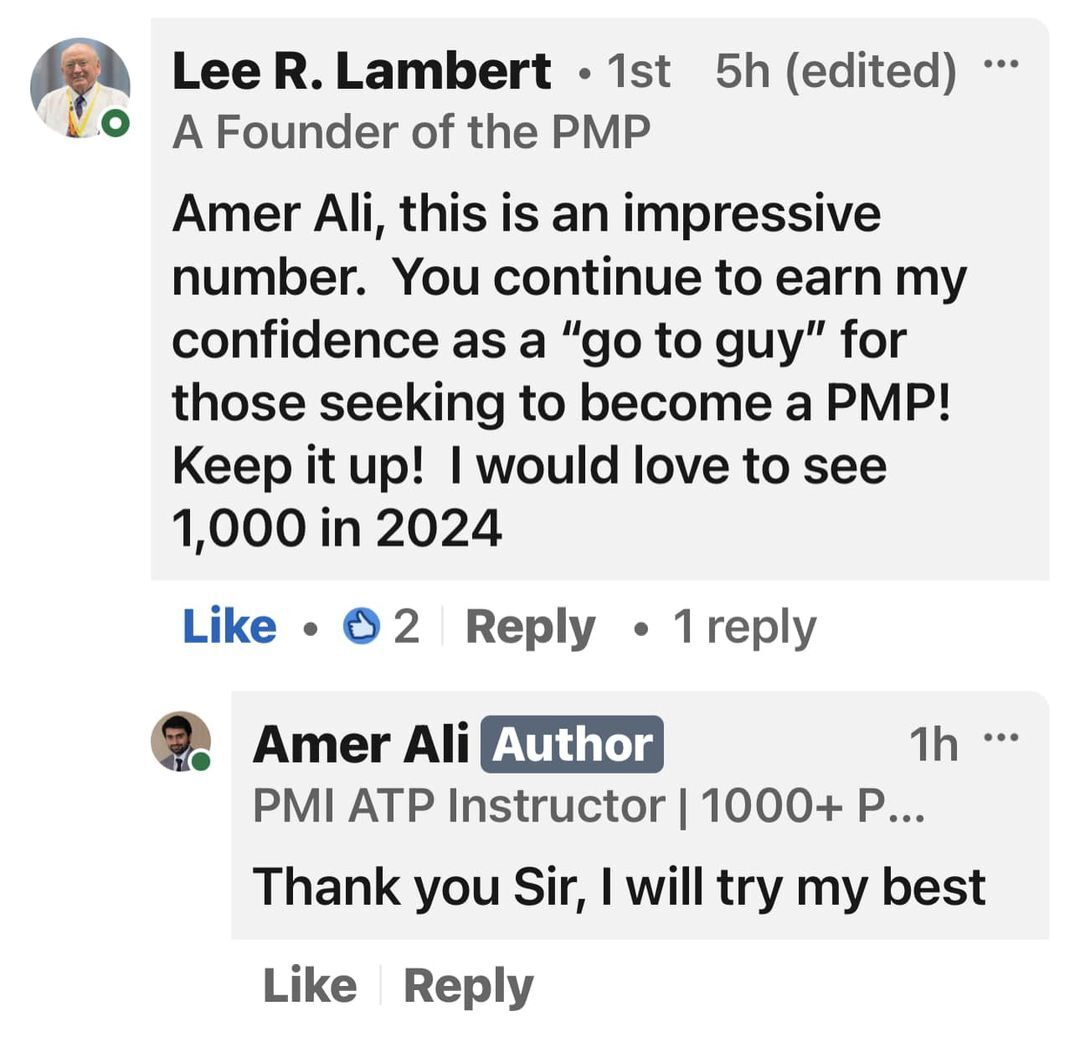Like Amer Ali's reply
1080x1042 pixels.
(309, 986)
